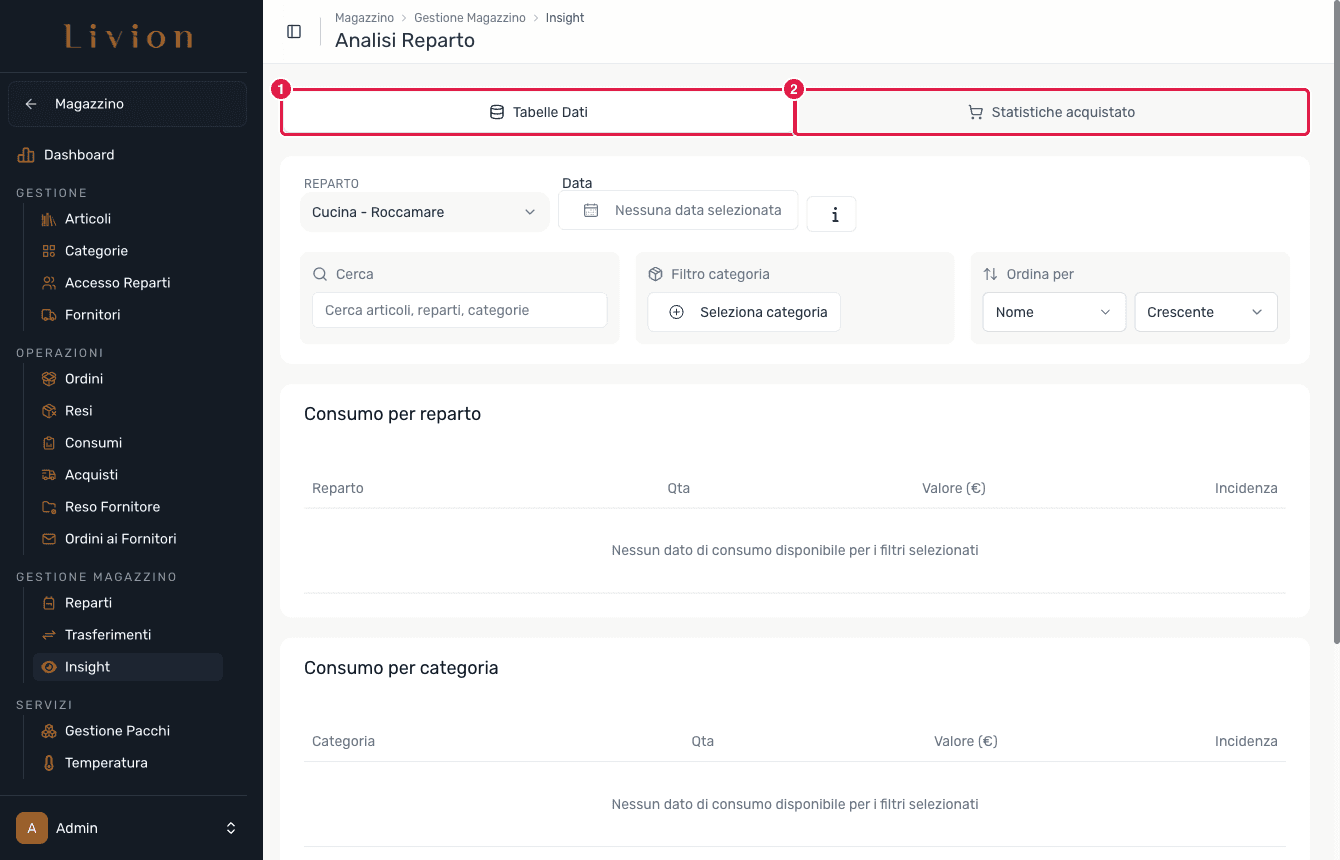Toggle the sidebar collapse icon
1340x860 pixels.
pyautogui.click(x=294, y=31)
